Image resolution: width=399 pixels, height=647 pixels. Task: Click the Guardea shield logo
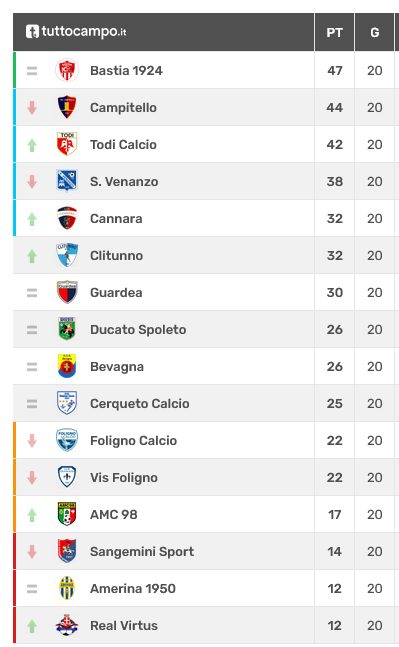tap(67, 292)
